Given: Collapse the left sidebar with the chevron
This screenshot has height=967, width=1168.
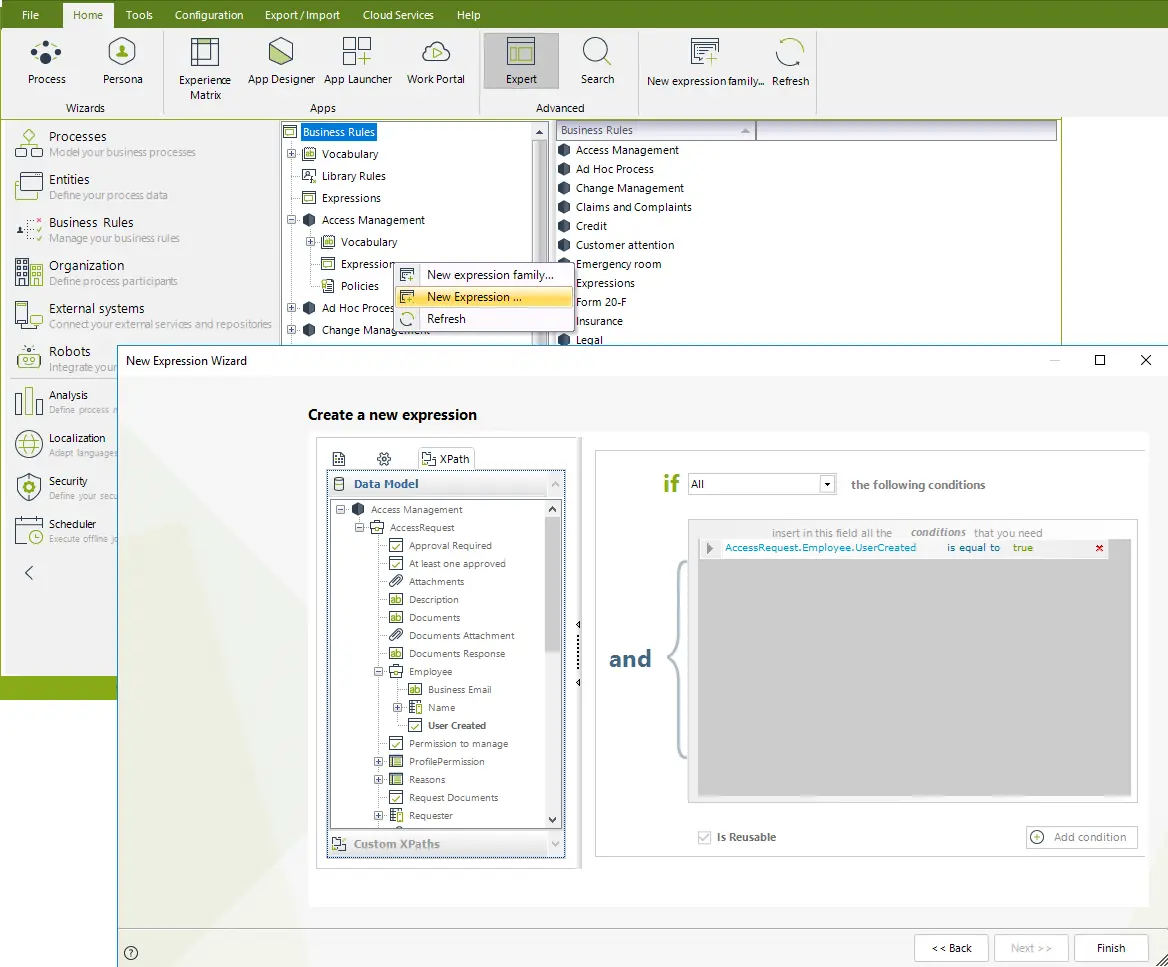Looking at the screenshot, I should click(29, 573).
